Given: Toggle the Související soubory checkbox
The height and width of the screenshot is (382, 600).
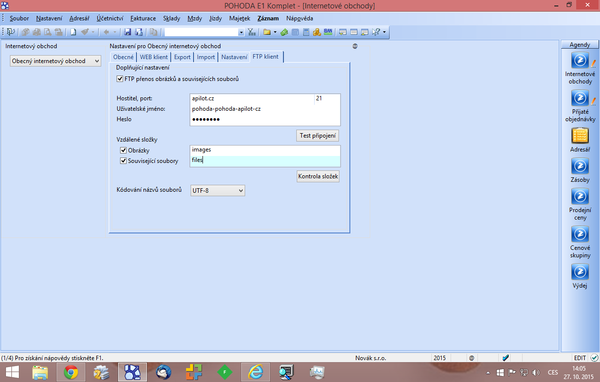Looking at the screenshot, I should click(123, 161).
